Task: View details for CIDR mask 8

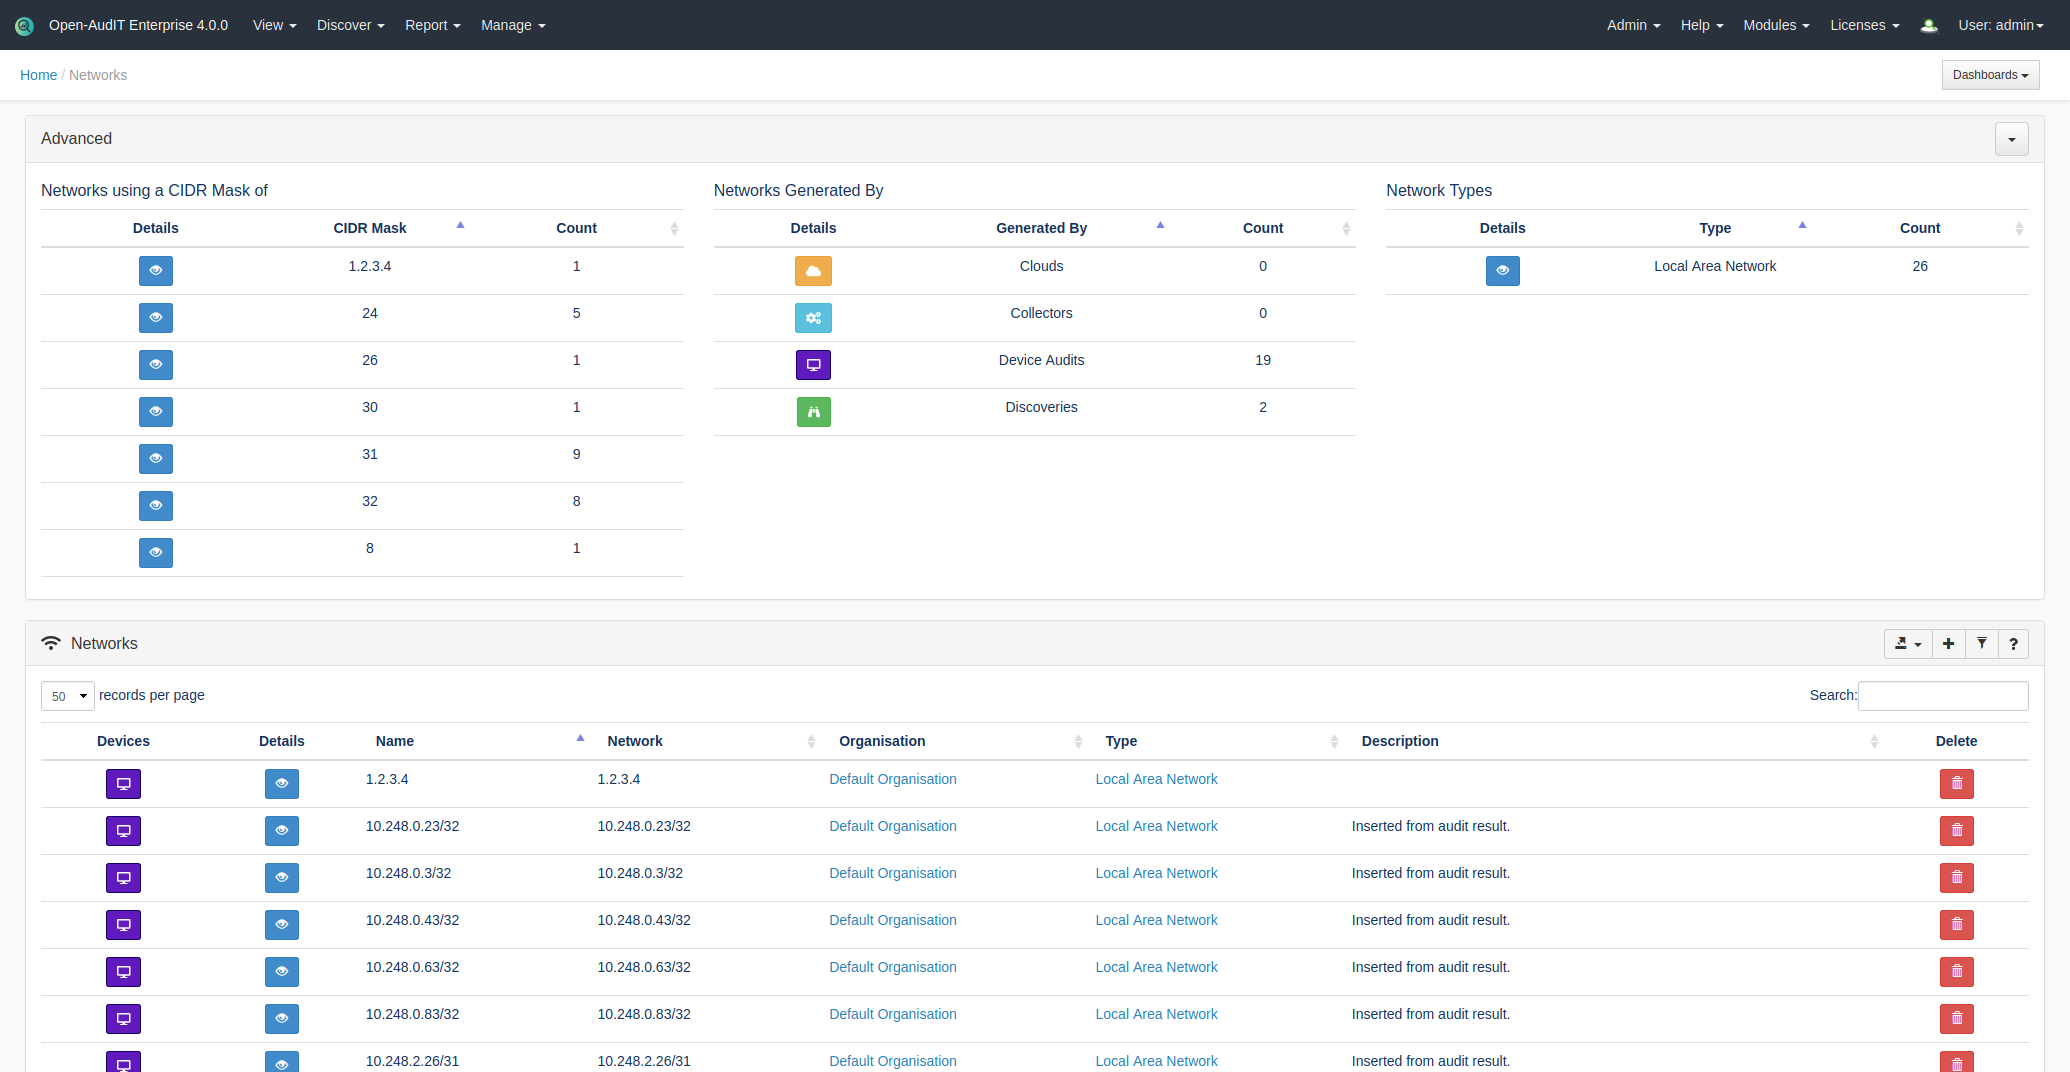Action: (155, 553)
